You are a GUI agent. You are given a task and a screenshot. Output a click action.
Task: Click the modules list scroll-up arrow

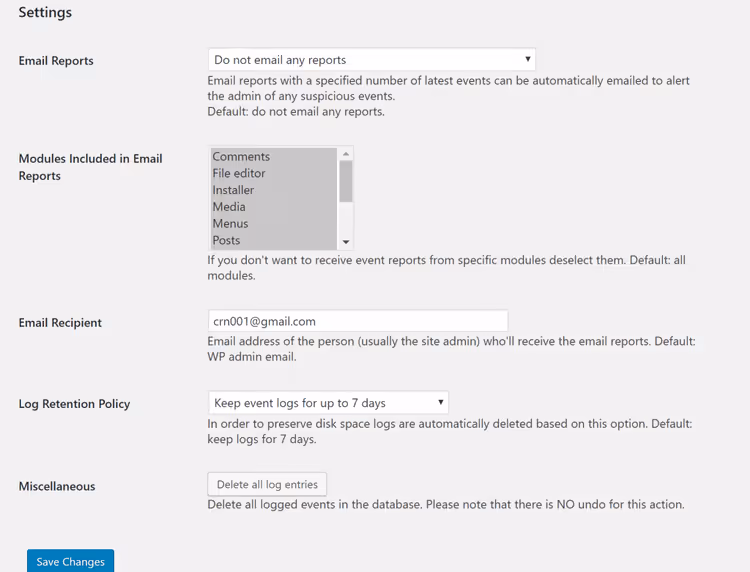[x=346, y=154]
